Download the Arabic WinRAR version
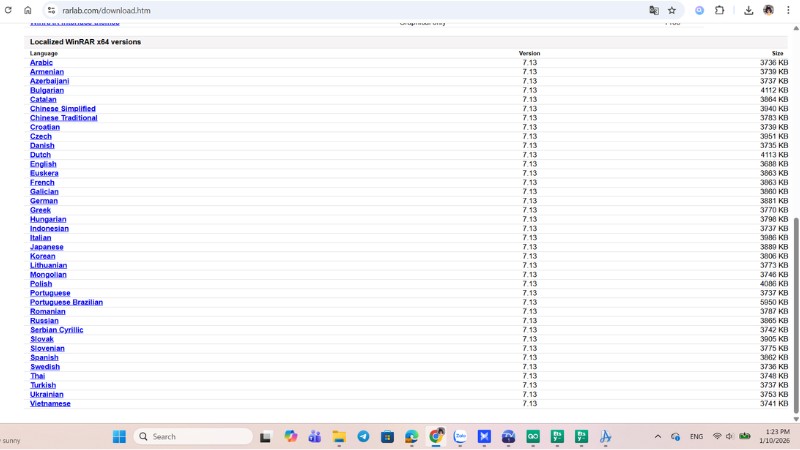 tap(41, 63)
